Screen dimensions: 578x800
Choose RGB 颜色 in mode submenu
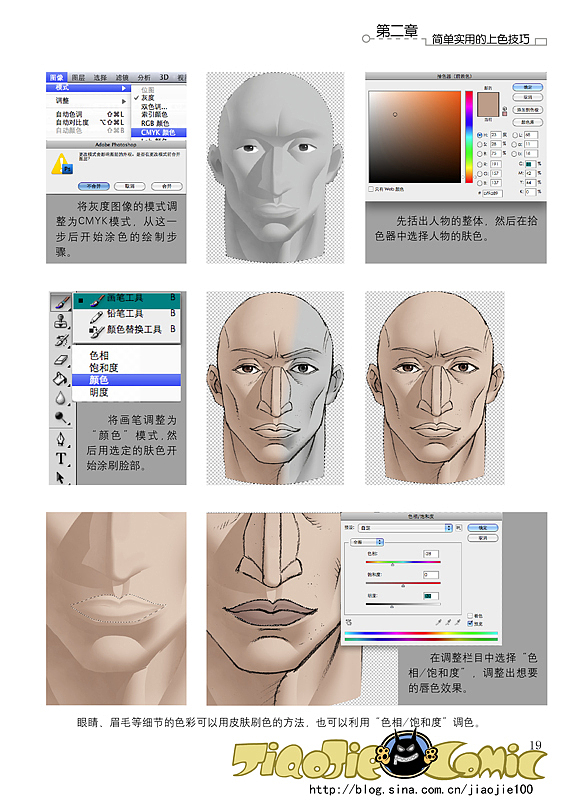coord(159,123)
